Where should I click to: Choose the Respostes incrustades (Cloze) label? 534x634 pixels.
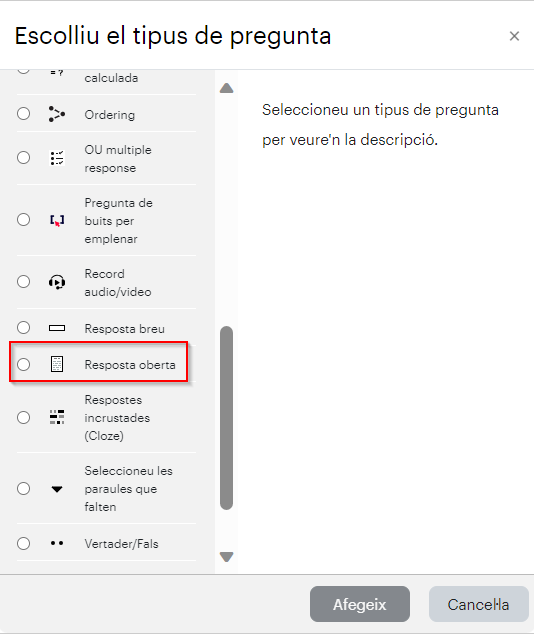coord(117,418)
